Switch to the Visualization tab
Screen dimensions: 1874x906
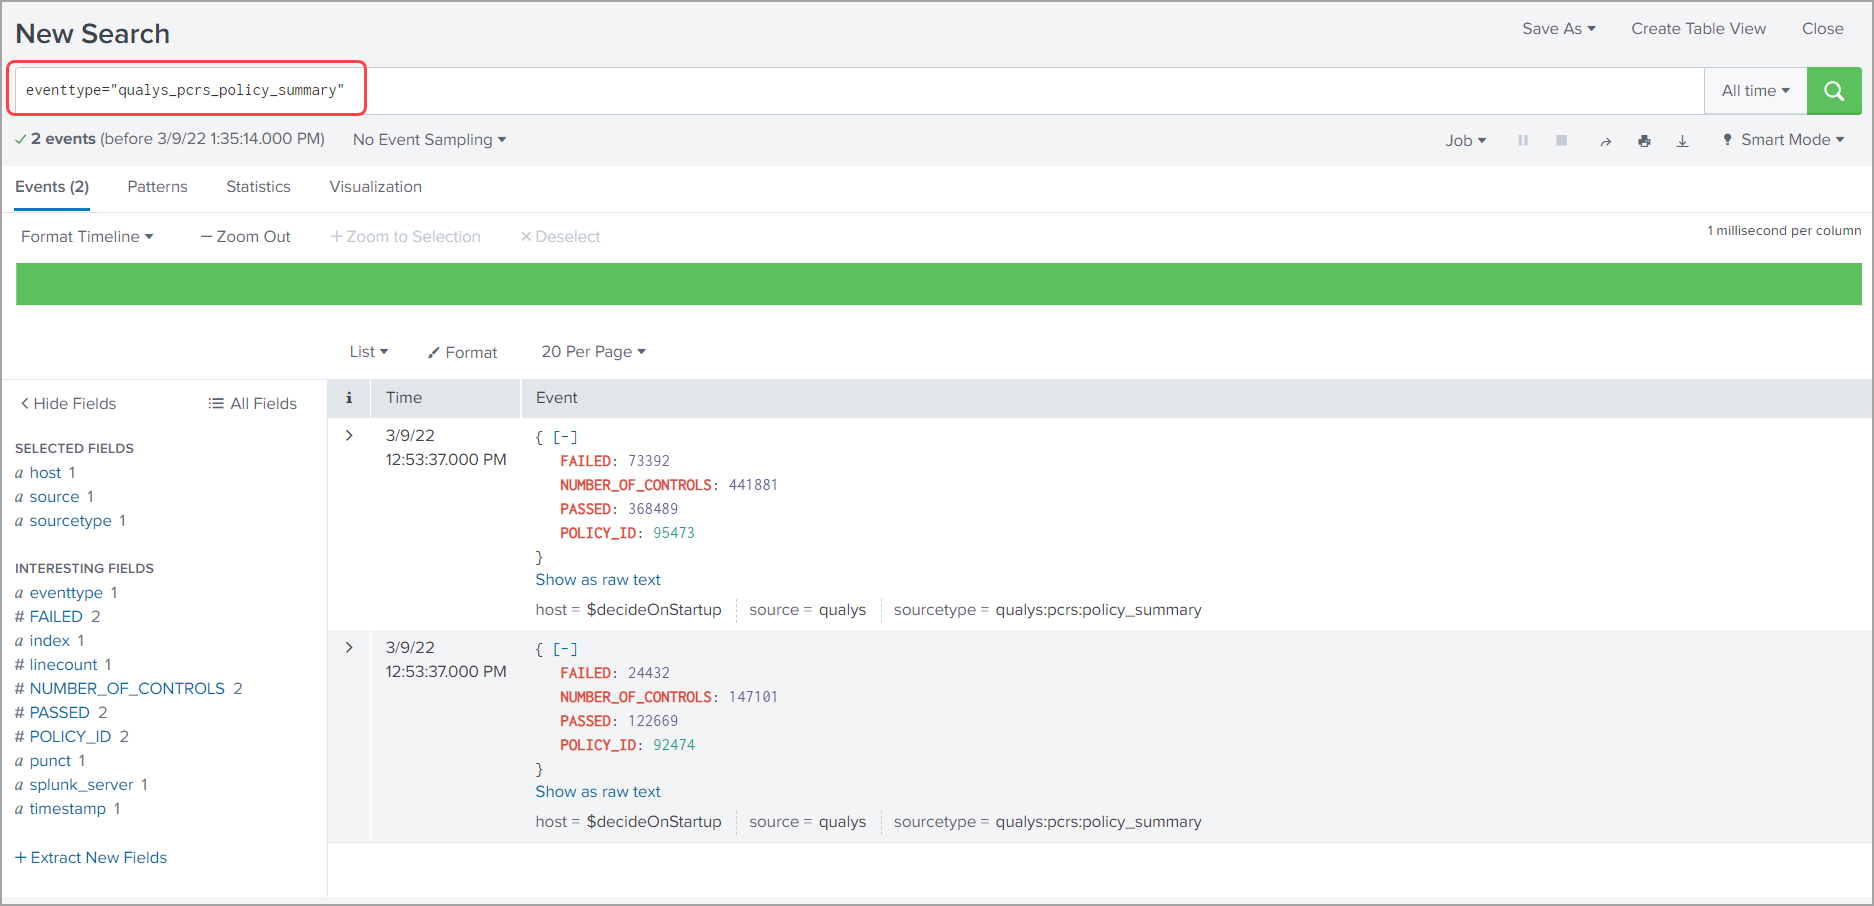click(x=375, y=187)
